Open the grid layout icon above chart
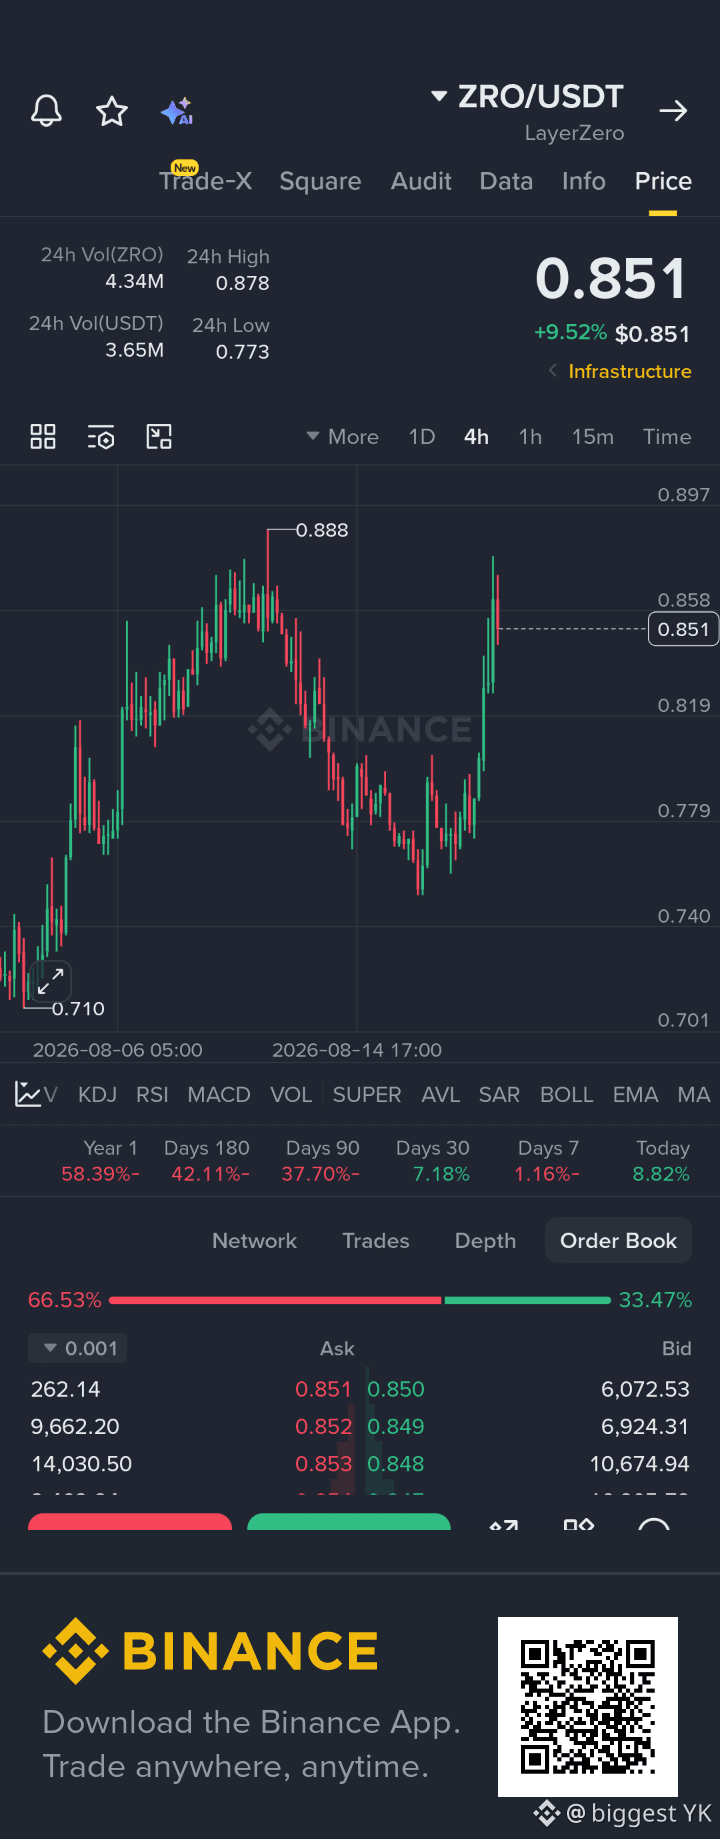The image size is (720, 1839). click(43, 437)
